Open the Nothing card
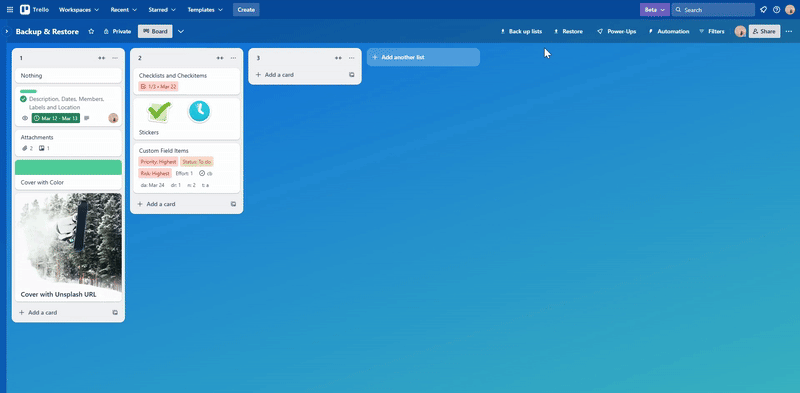 point(68,76)
